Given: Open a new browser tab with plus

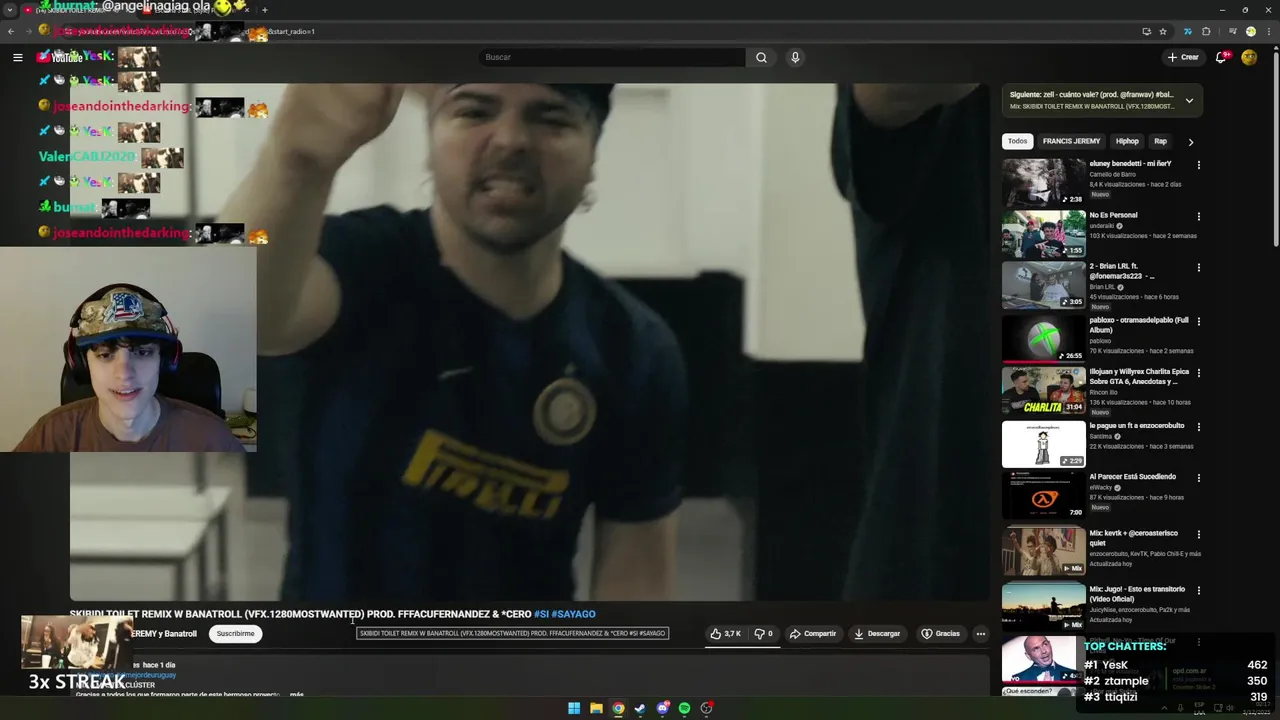Looking at the screenshot, I should [x=265, y=10].
